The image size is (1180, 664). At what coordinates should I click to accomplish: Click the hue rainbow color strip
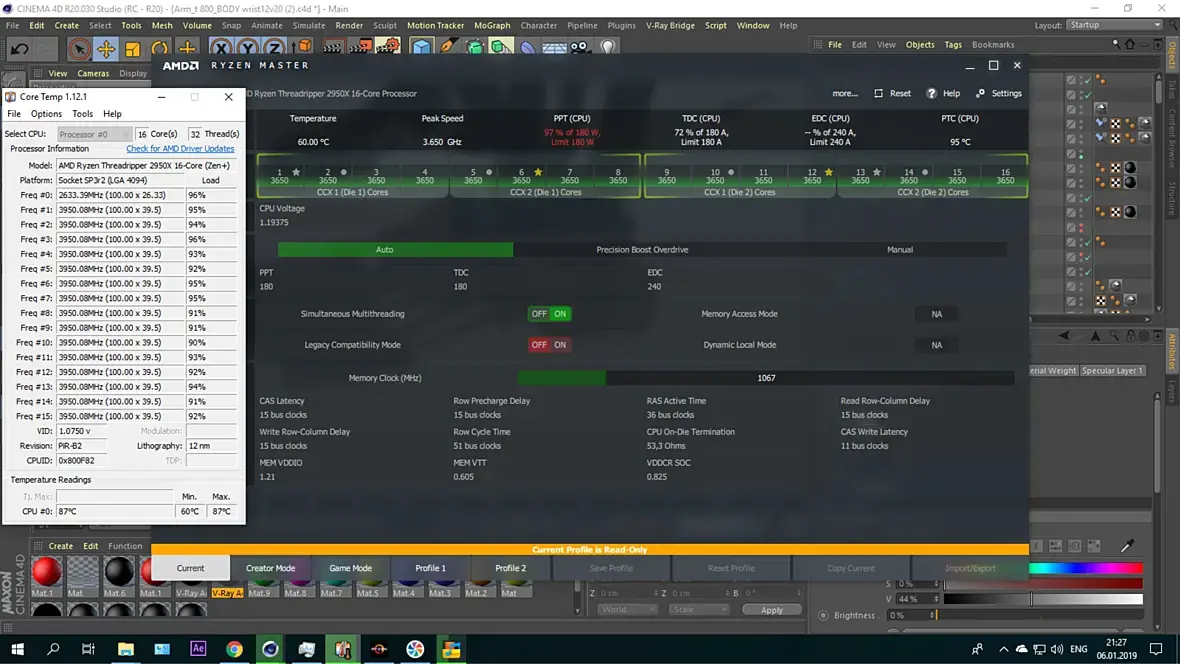[1085, 568]
